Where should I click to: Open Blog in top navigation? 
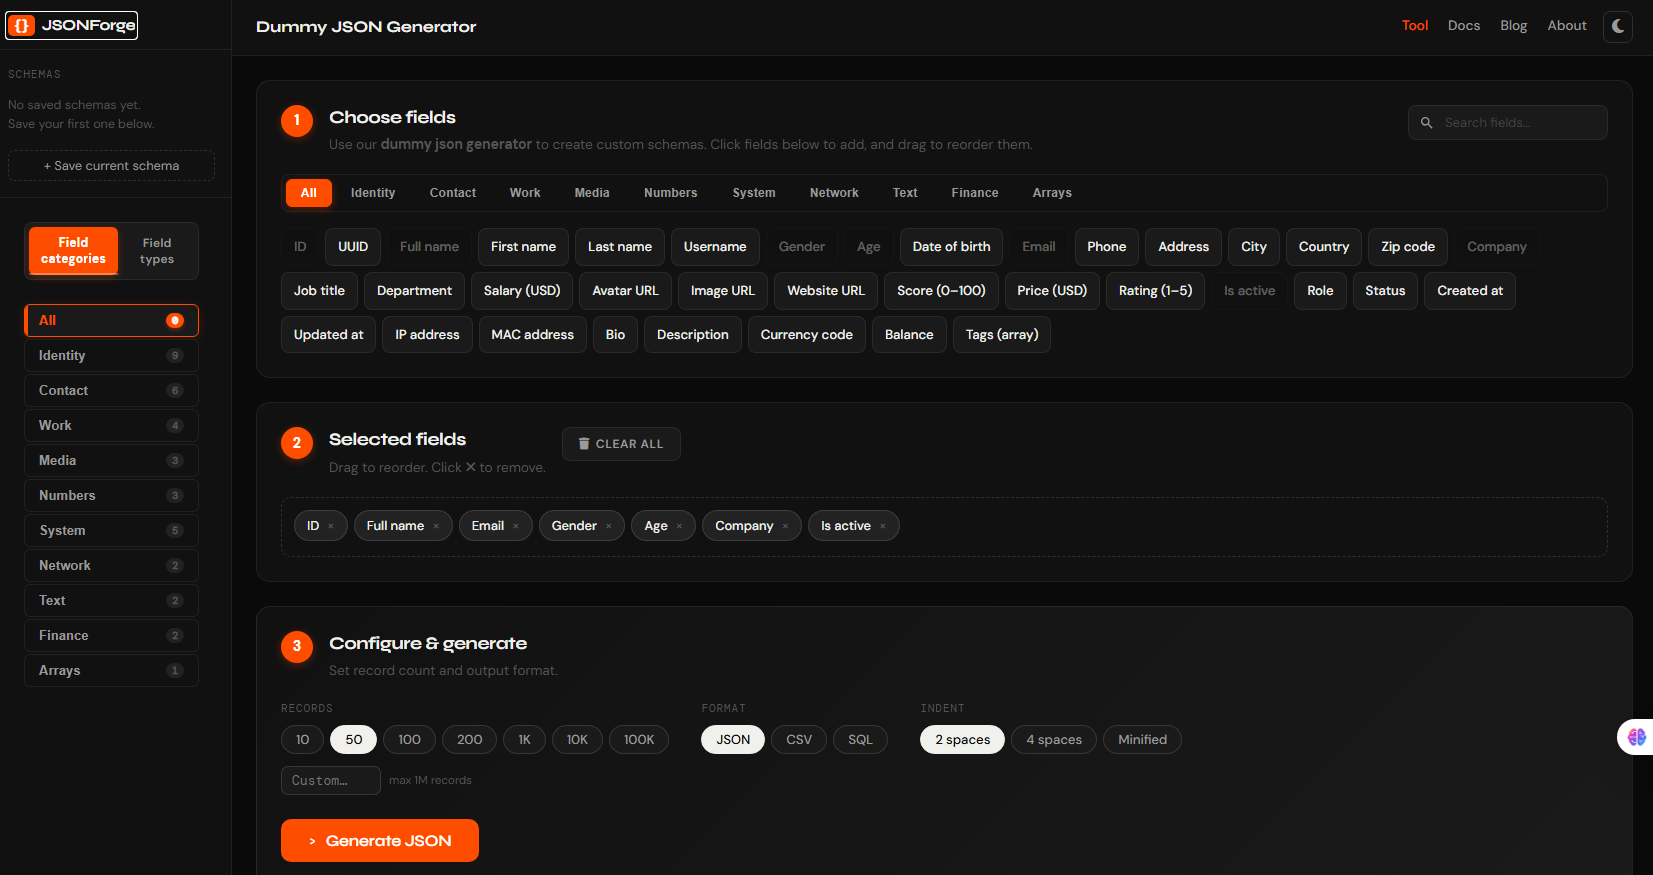pyautogui.click(x=1513, y=26)
